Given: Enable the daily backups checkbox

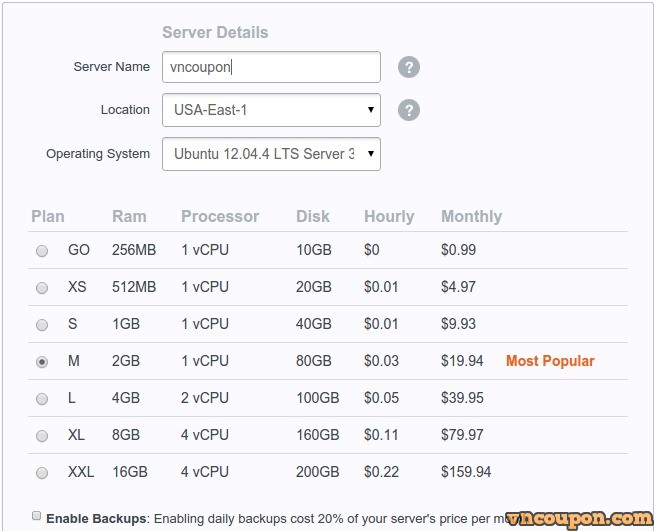Looking at the screenshot, I should click(x=36, y=516).
